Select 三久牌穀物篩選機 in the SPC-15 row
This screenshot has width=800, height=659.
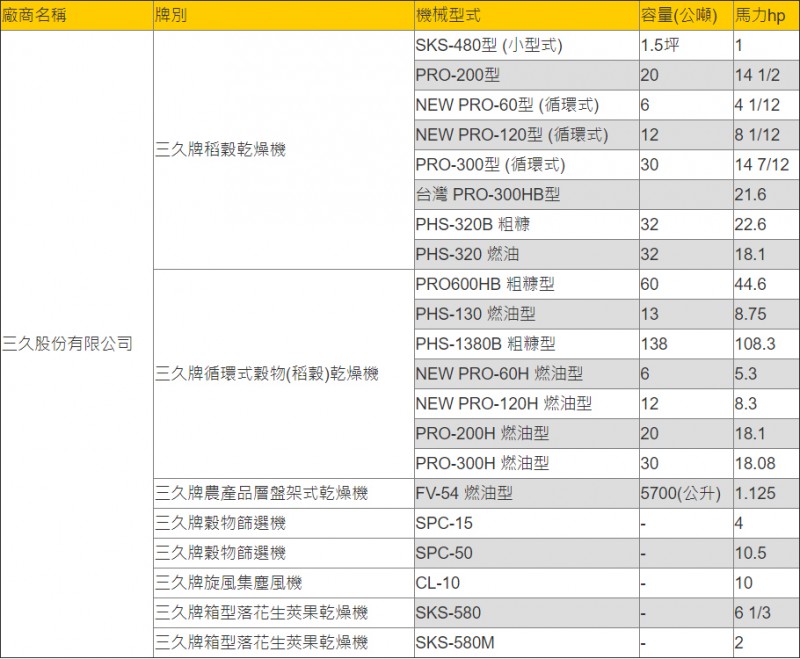click(x=284, y=523)
